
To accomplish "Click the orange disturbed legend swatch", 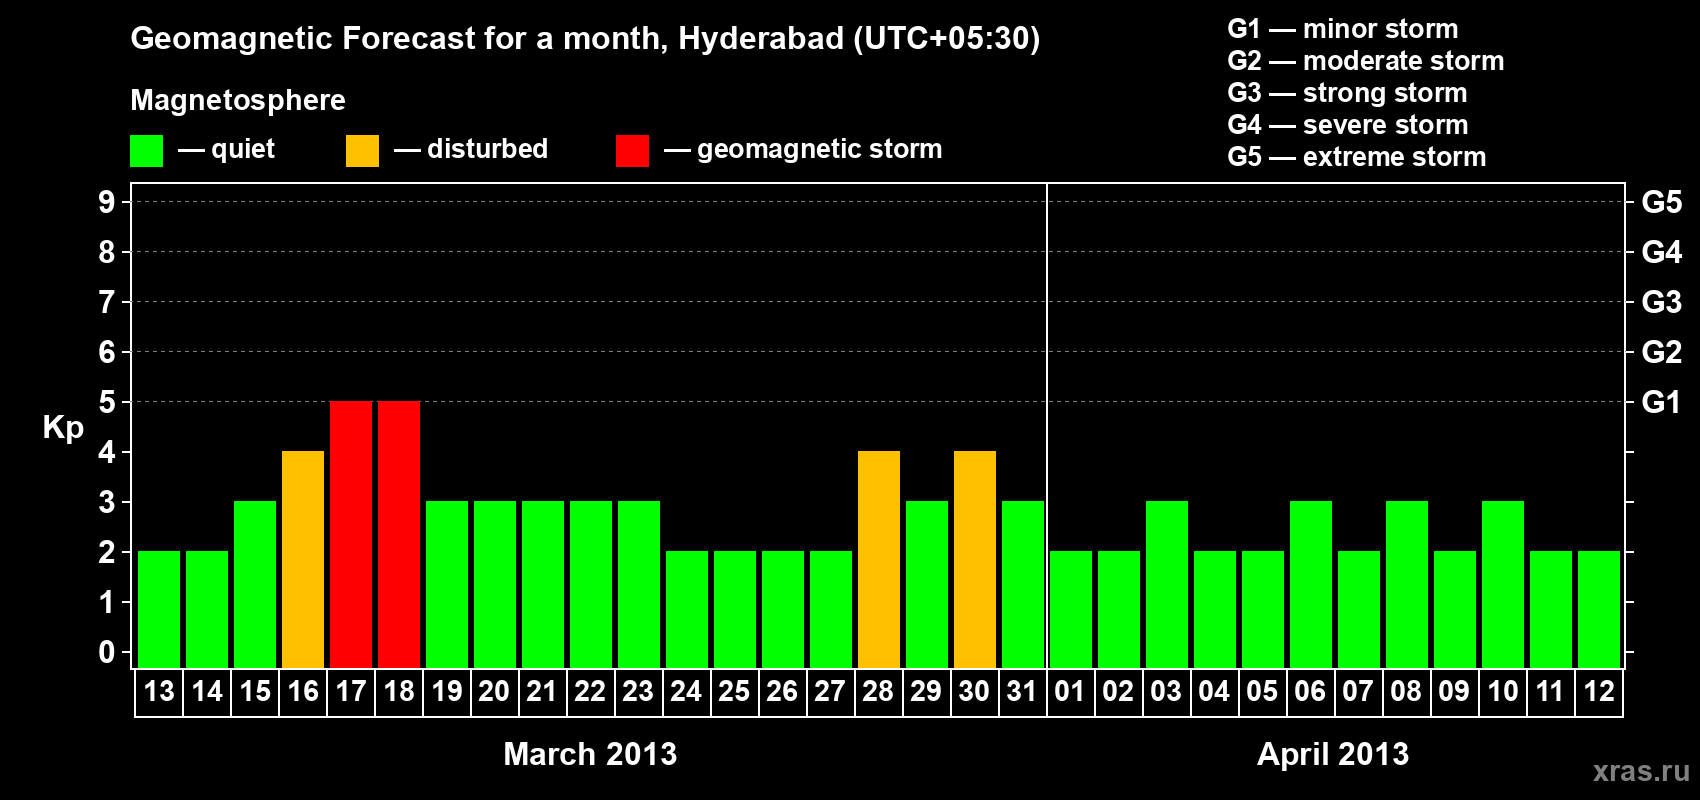I will 363,151.
